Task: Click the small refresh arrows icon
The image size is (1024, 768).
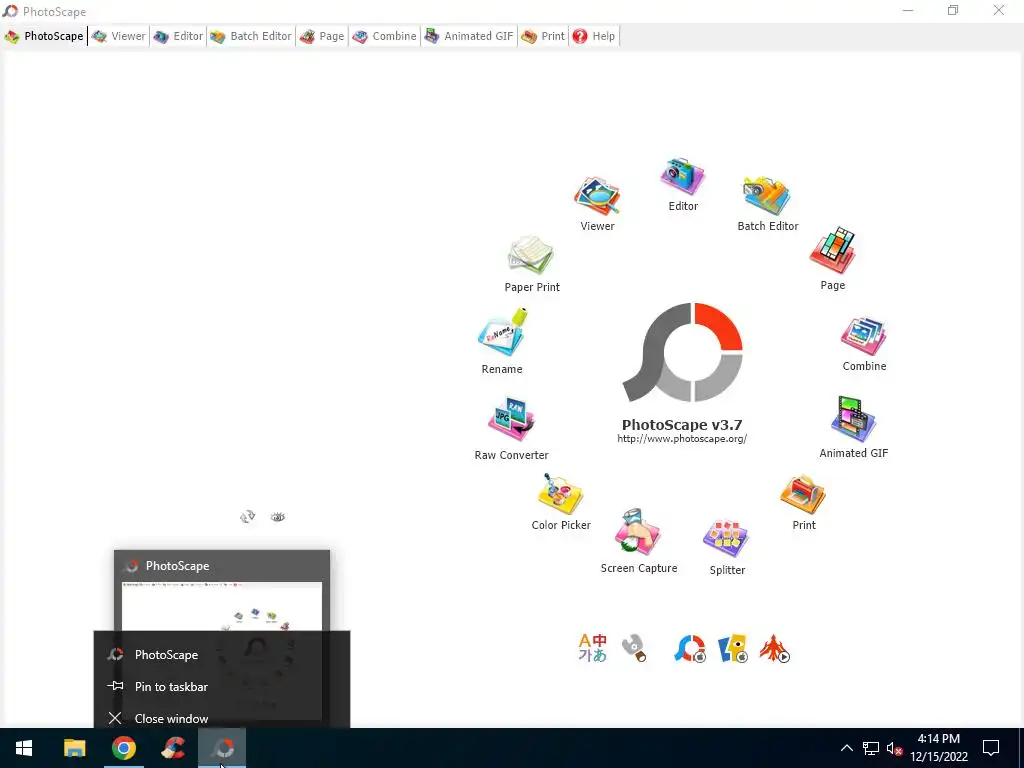Action: pos(248,517)
